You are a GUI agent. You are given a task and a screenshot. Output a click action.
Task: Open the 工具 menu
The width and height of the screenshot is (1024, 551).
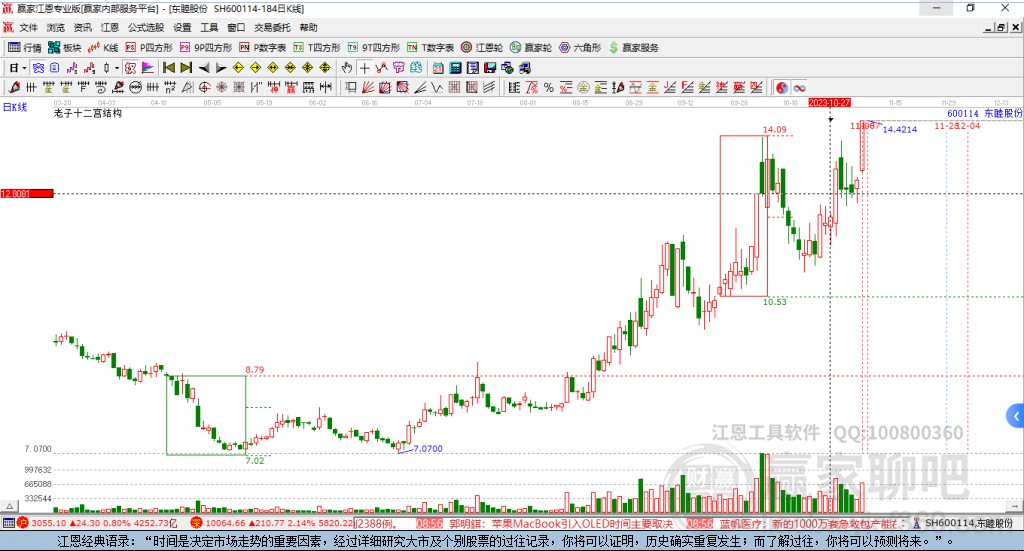coord(209,27)
